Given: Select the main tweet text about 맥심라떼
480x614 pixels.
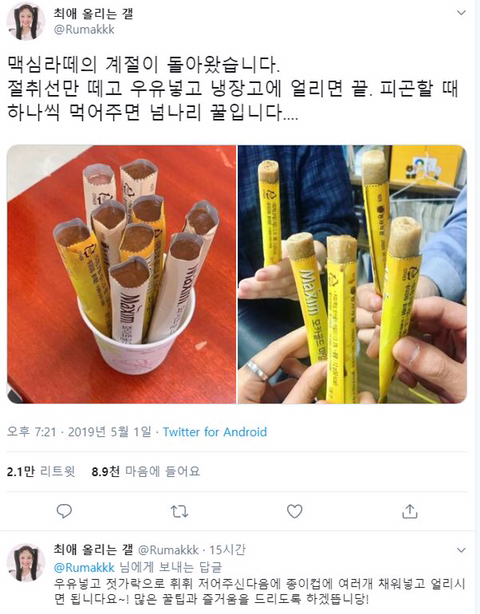Looking at the screenshot, I should coord(233,89).
